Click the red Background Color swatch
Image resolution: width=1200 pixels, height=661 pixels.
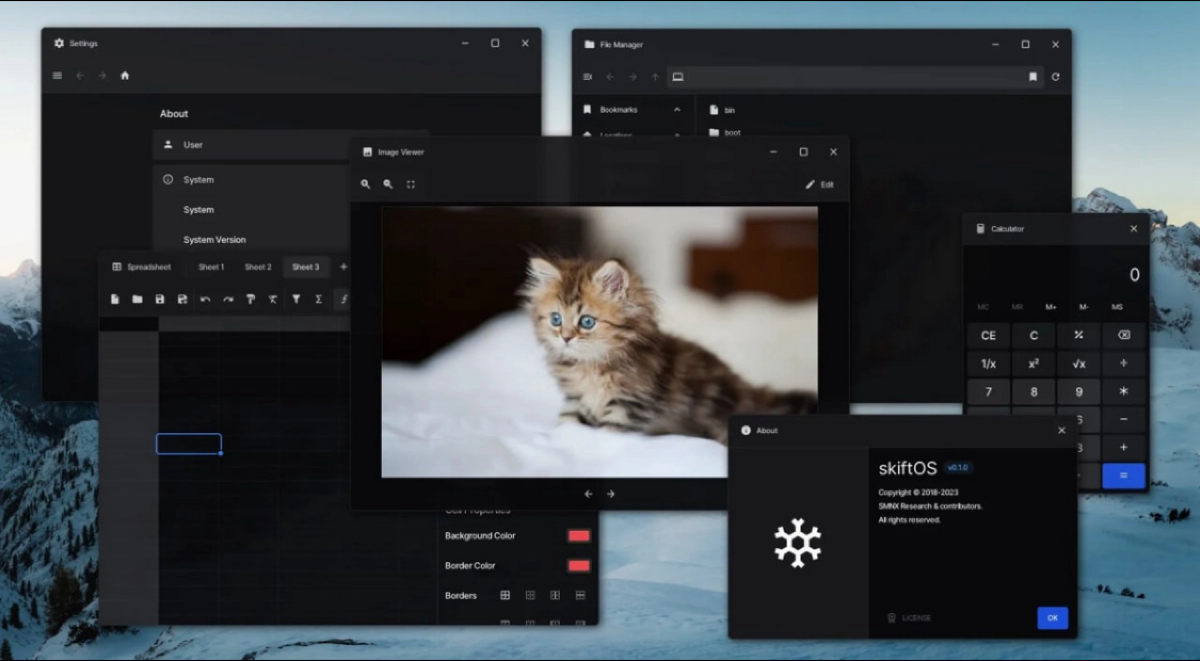pos(578,535)
